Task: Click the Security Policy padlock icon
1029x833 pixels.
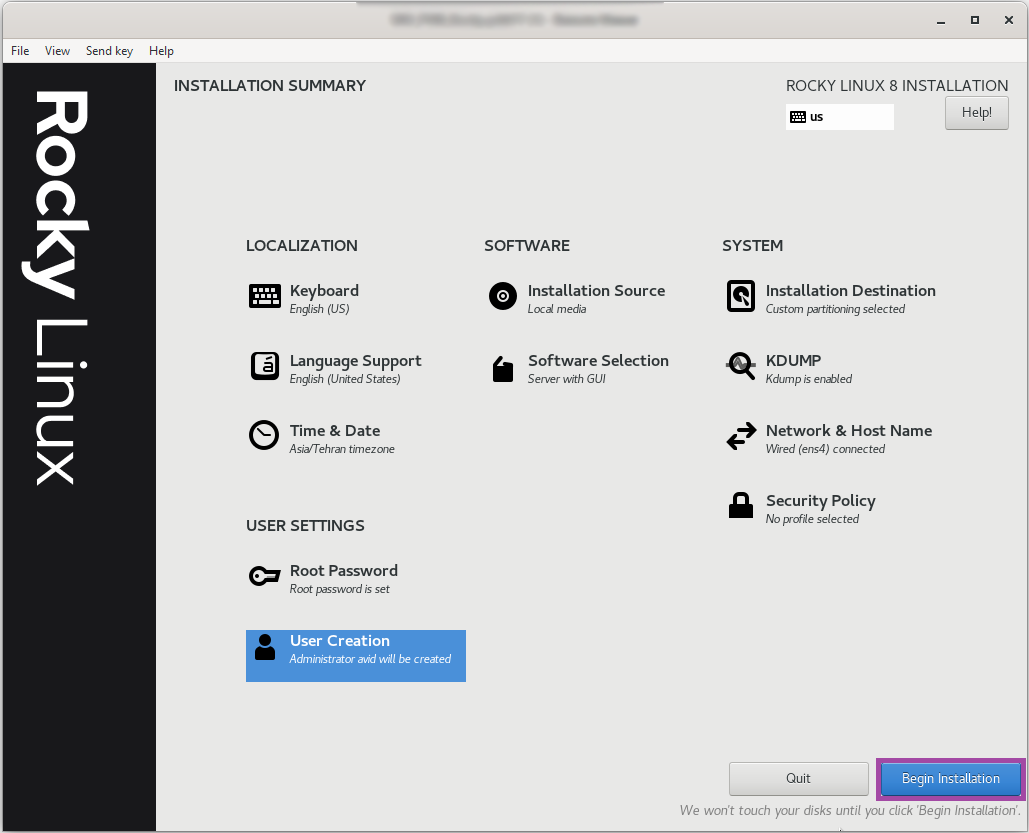Action: pos(741,505)
